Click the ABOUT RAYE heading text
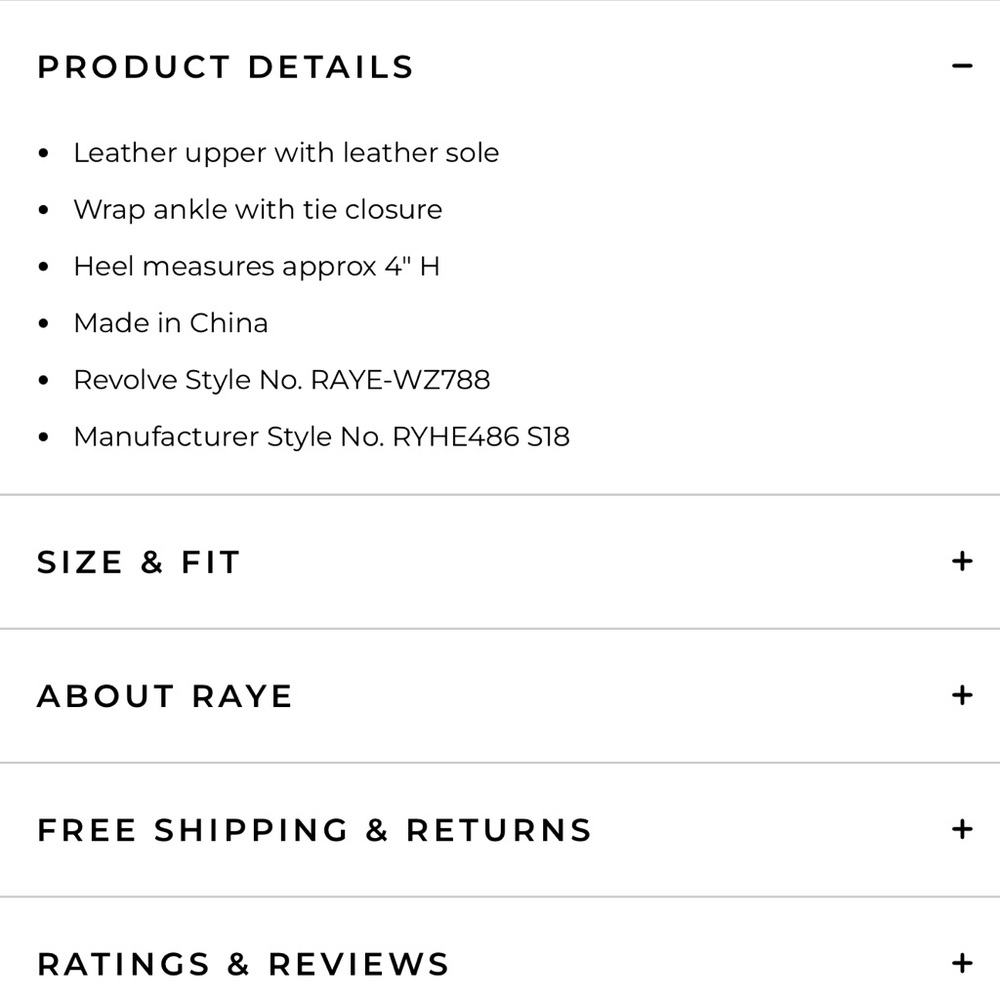1000x1000 pixels. pos(164,695)
